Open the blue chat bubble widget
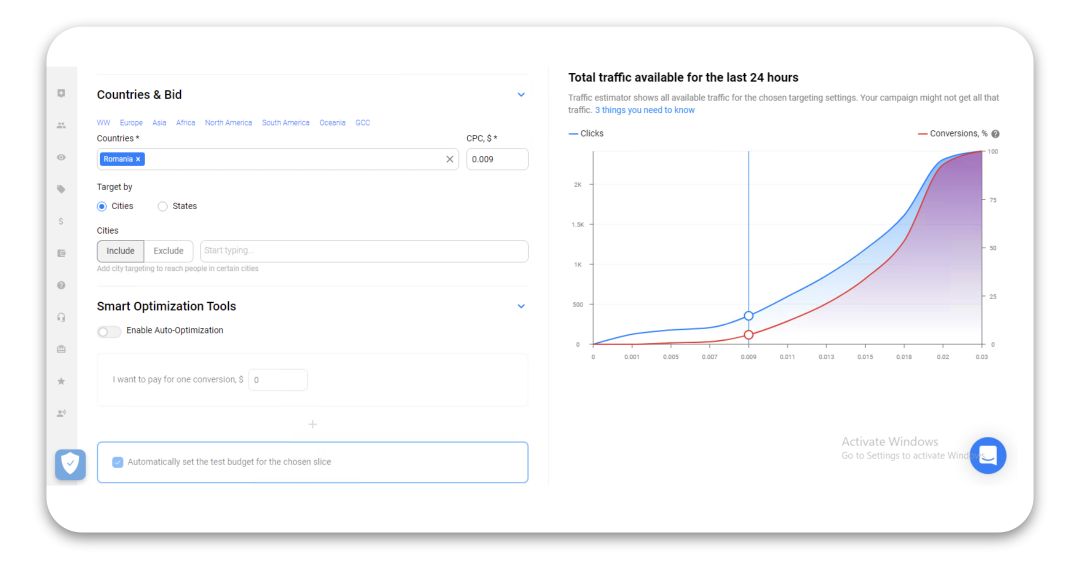Screen dimensions: 1080x565 988,455
